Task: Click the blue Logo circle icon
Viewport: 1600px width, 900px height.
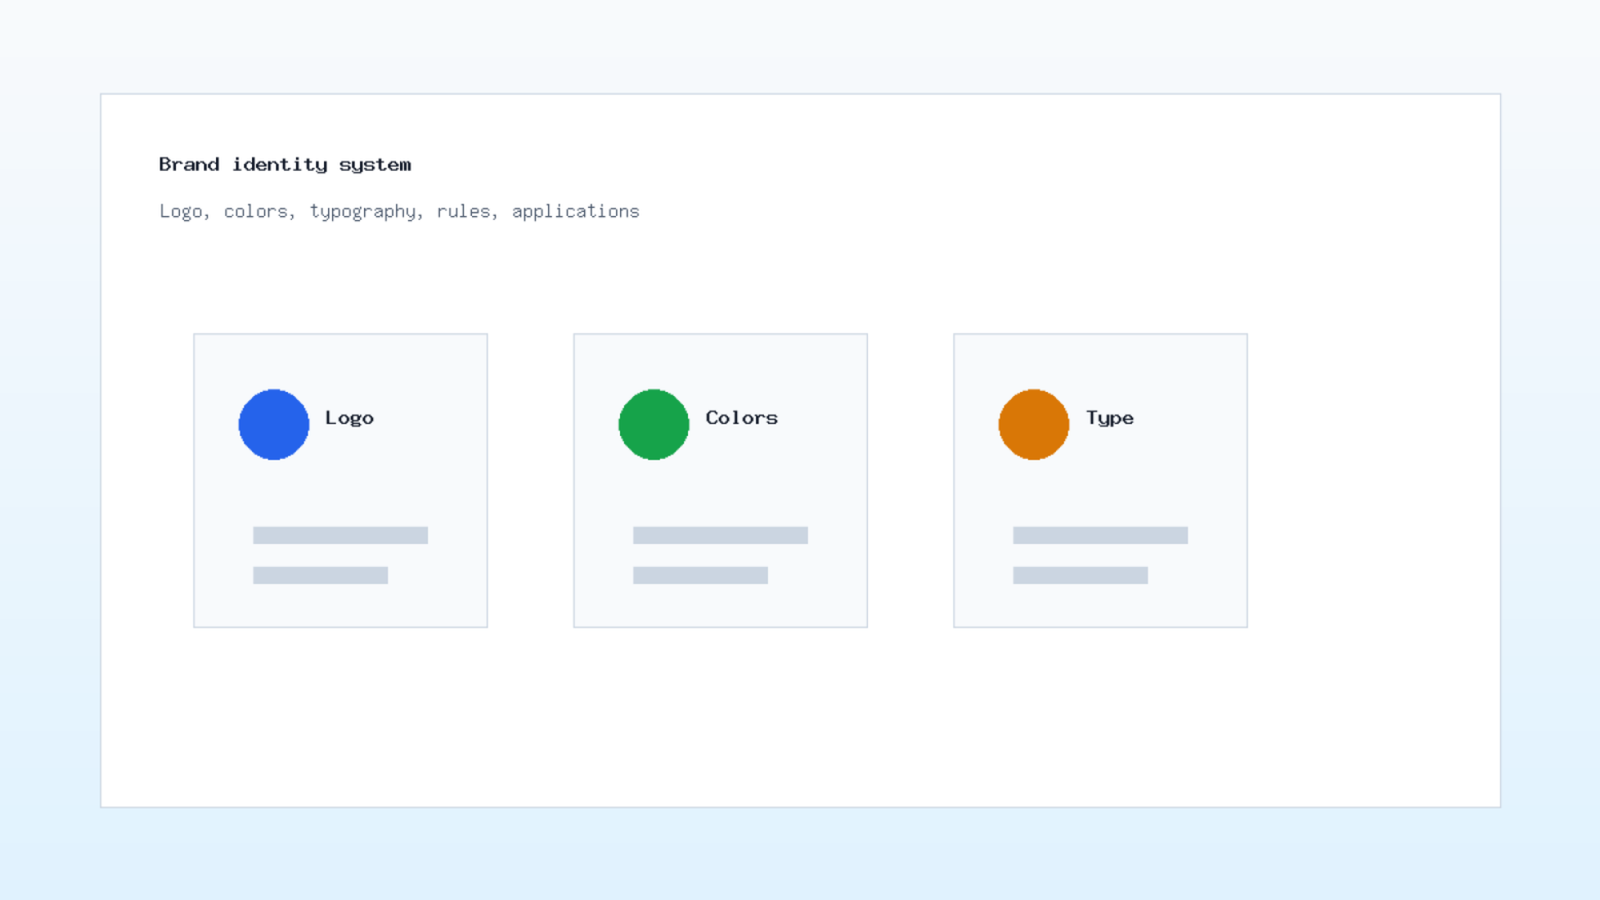Action: click(x=274, y=424)
